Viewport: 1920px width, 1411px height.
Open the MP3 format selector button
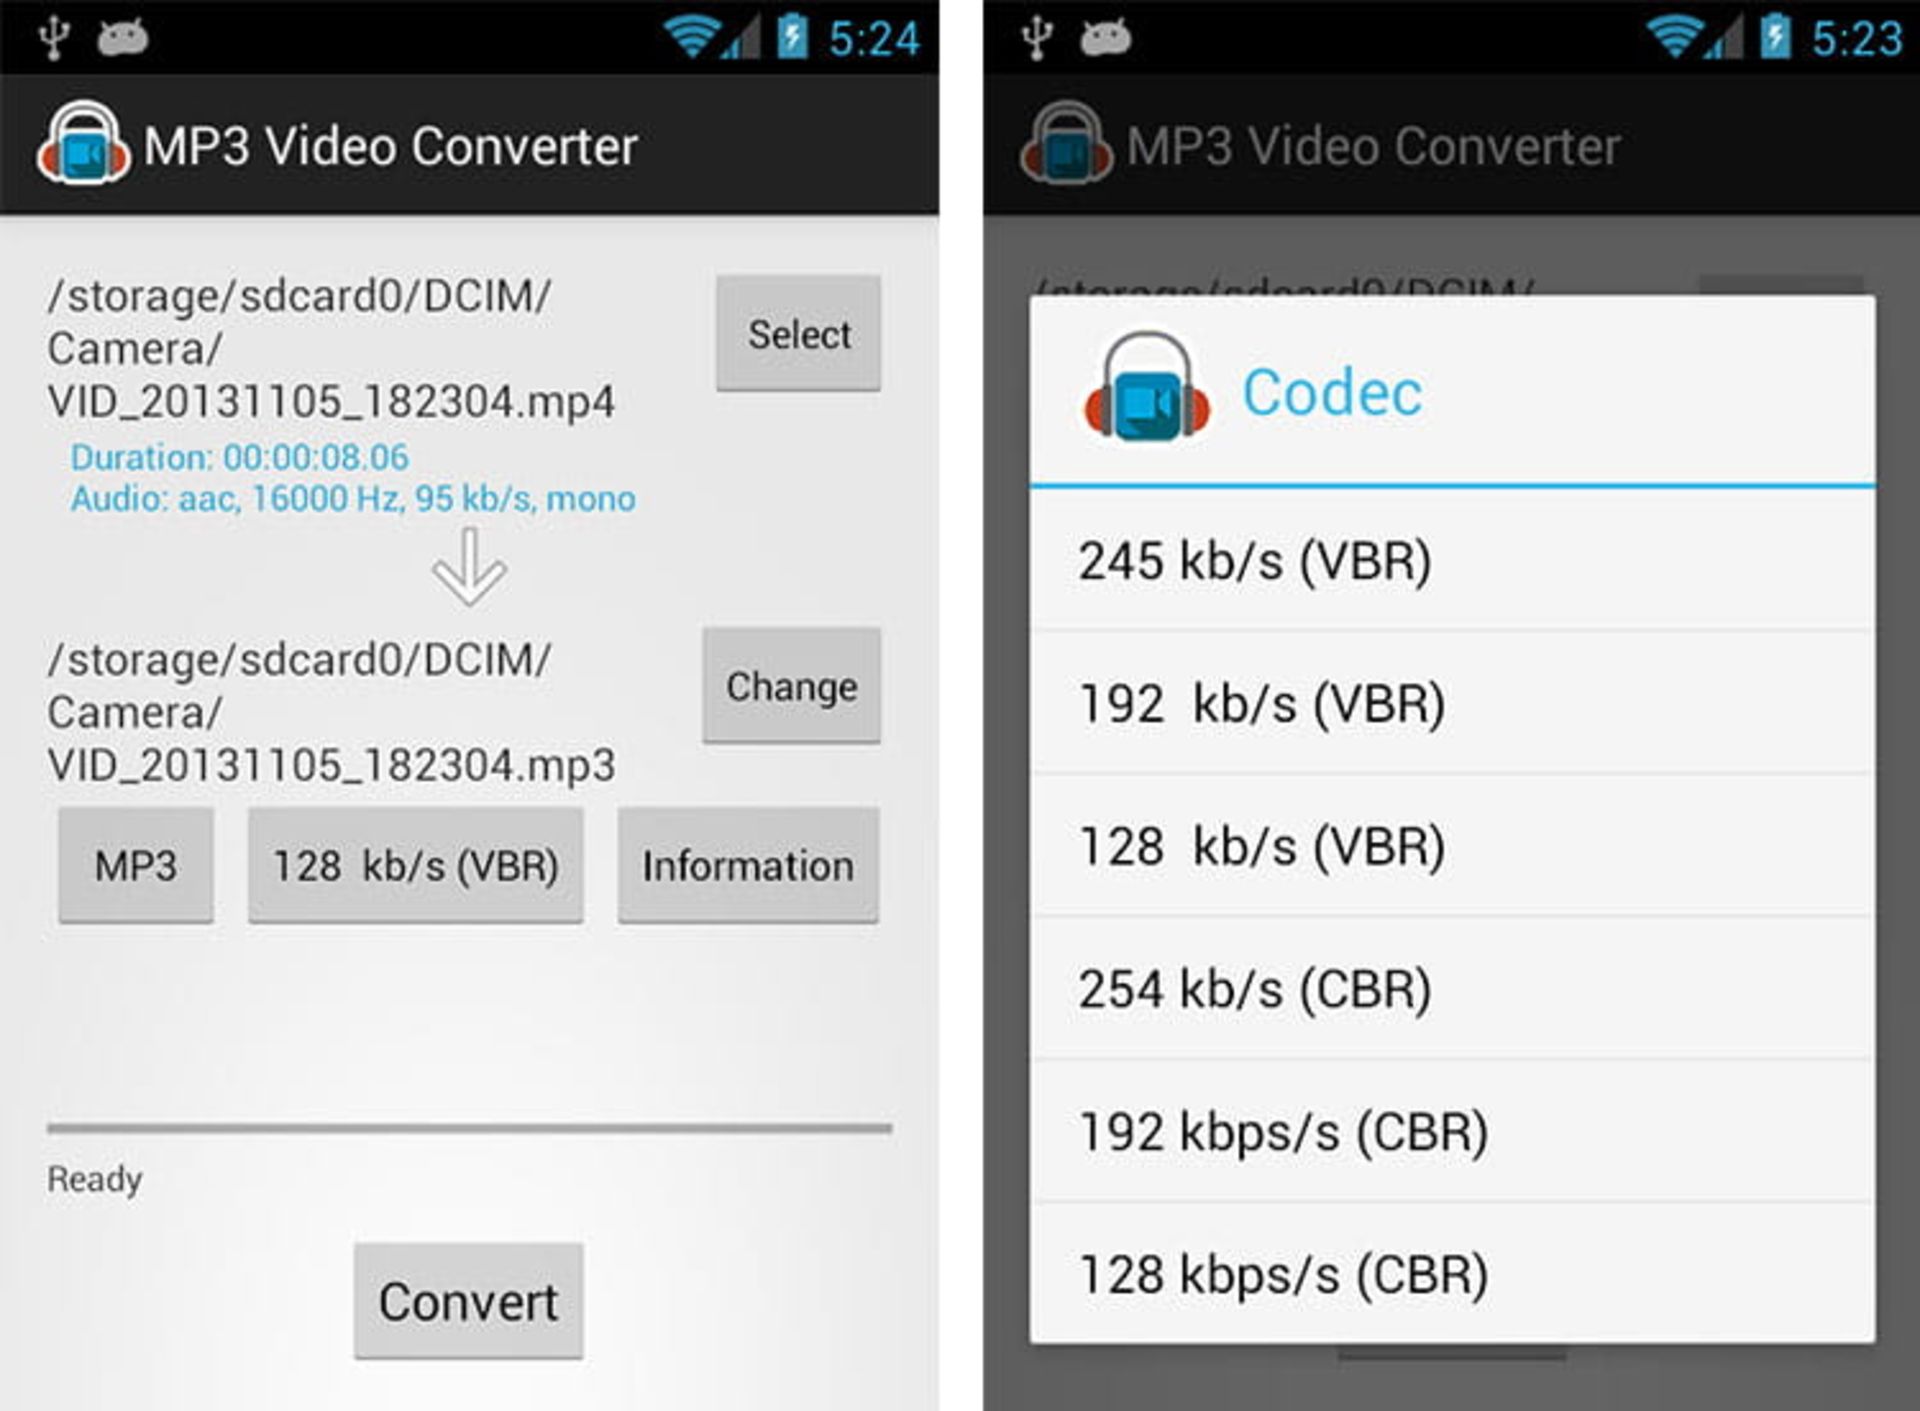(x=136, y=865)
